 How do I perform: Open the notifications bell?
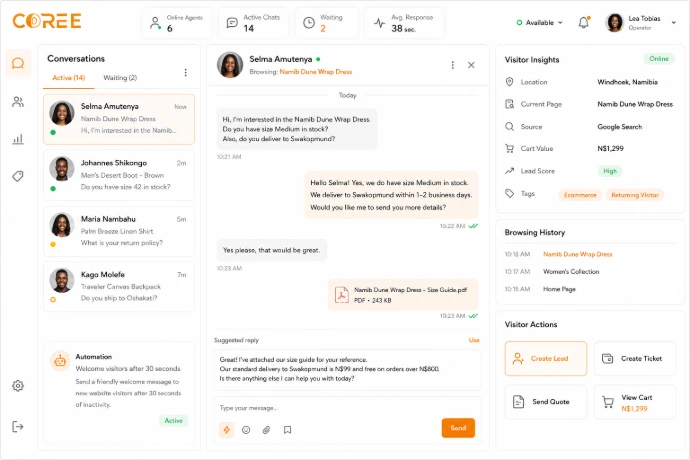(584, 22)
